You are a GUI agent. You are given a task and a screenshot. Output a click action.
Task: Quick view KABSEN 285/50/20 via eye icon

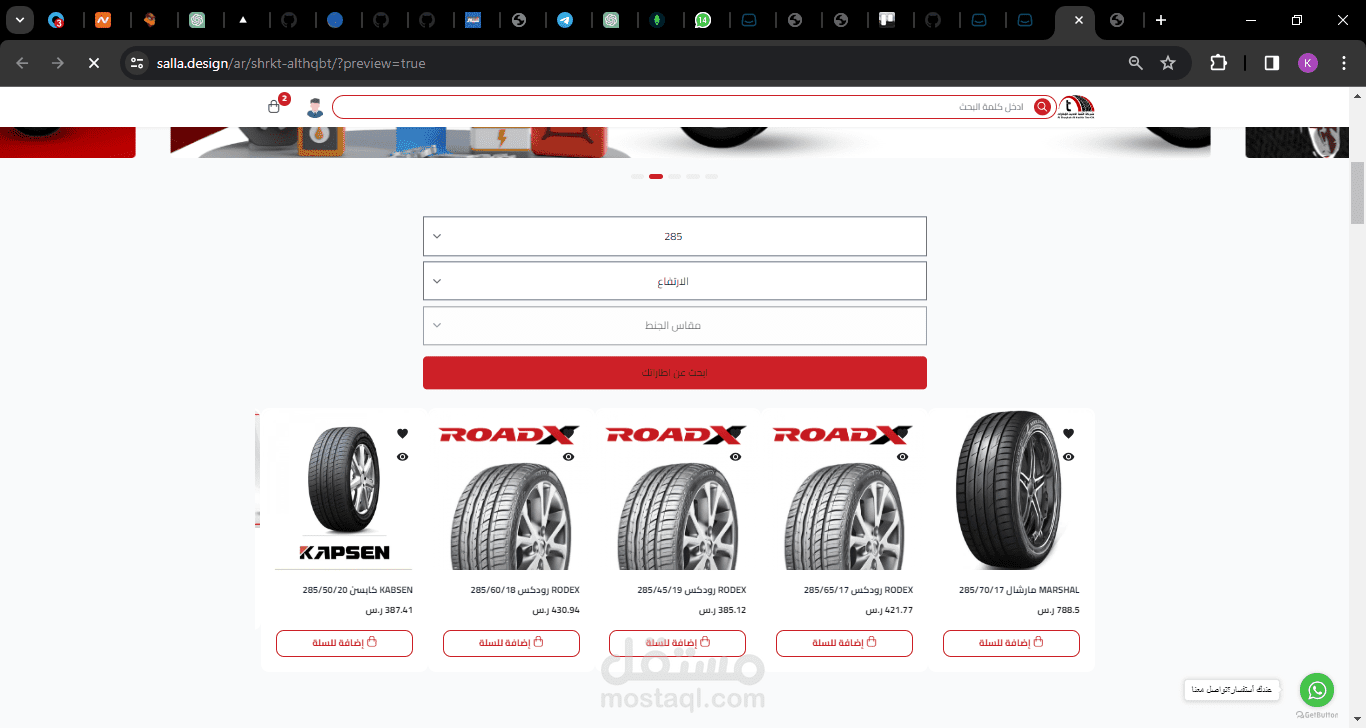click(402, 457)
